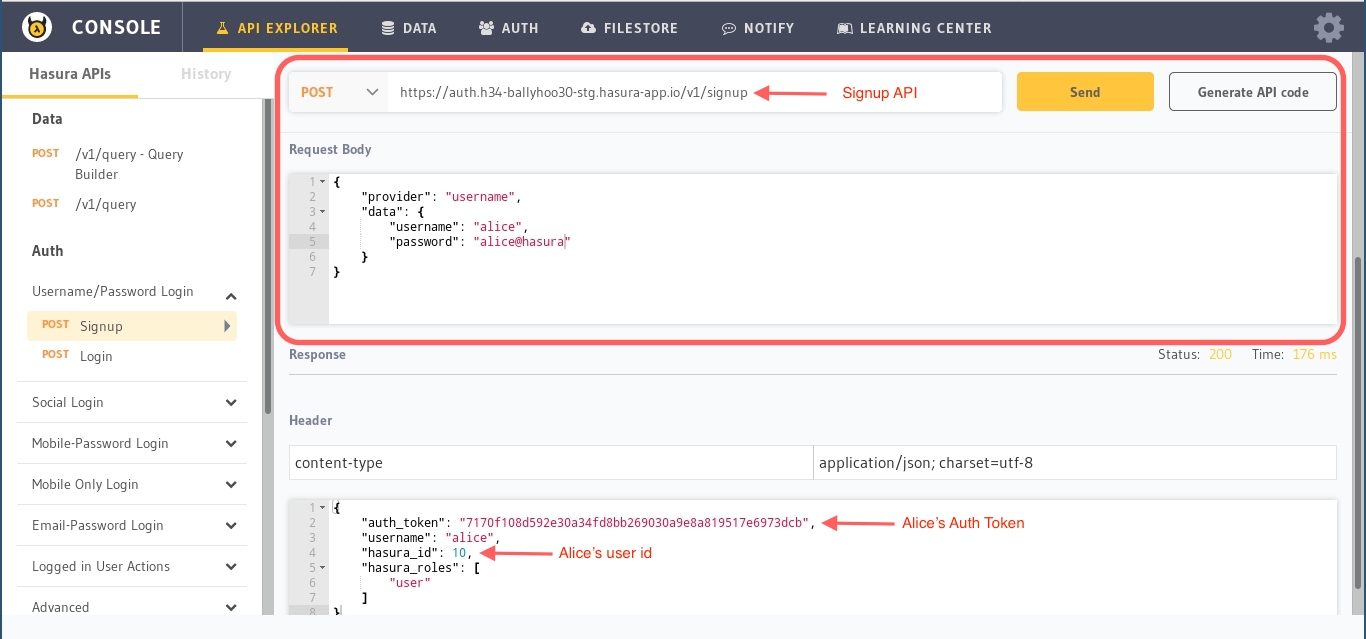This screenshot has height=639, width=1366.
Task: Expand the Advanced section
Action: point(132,607)
